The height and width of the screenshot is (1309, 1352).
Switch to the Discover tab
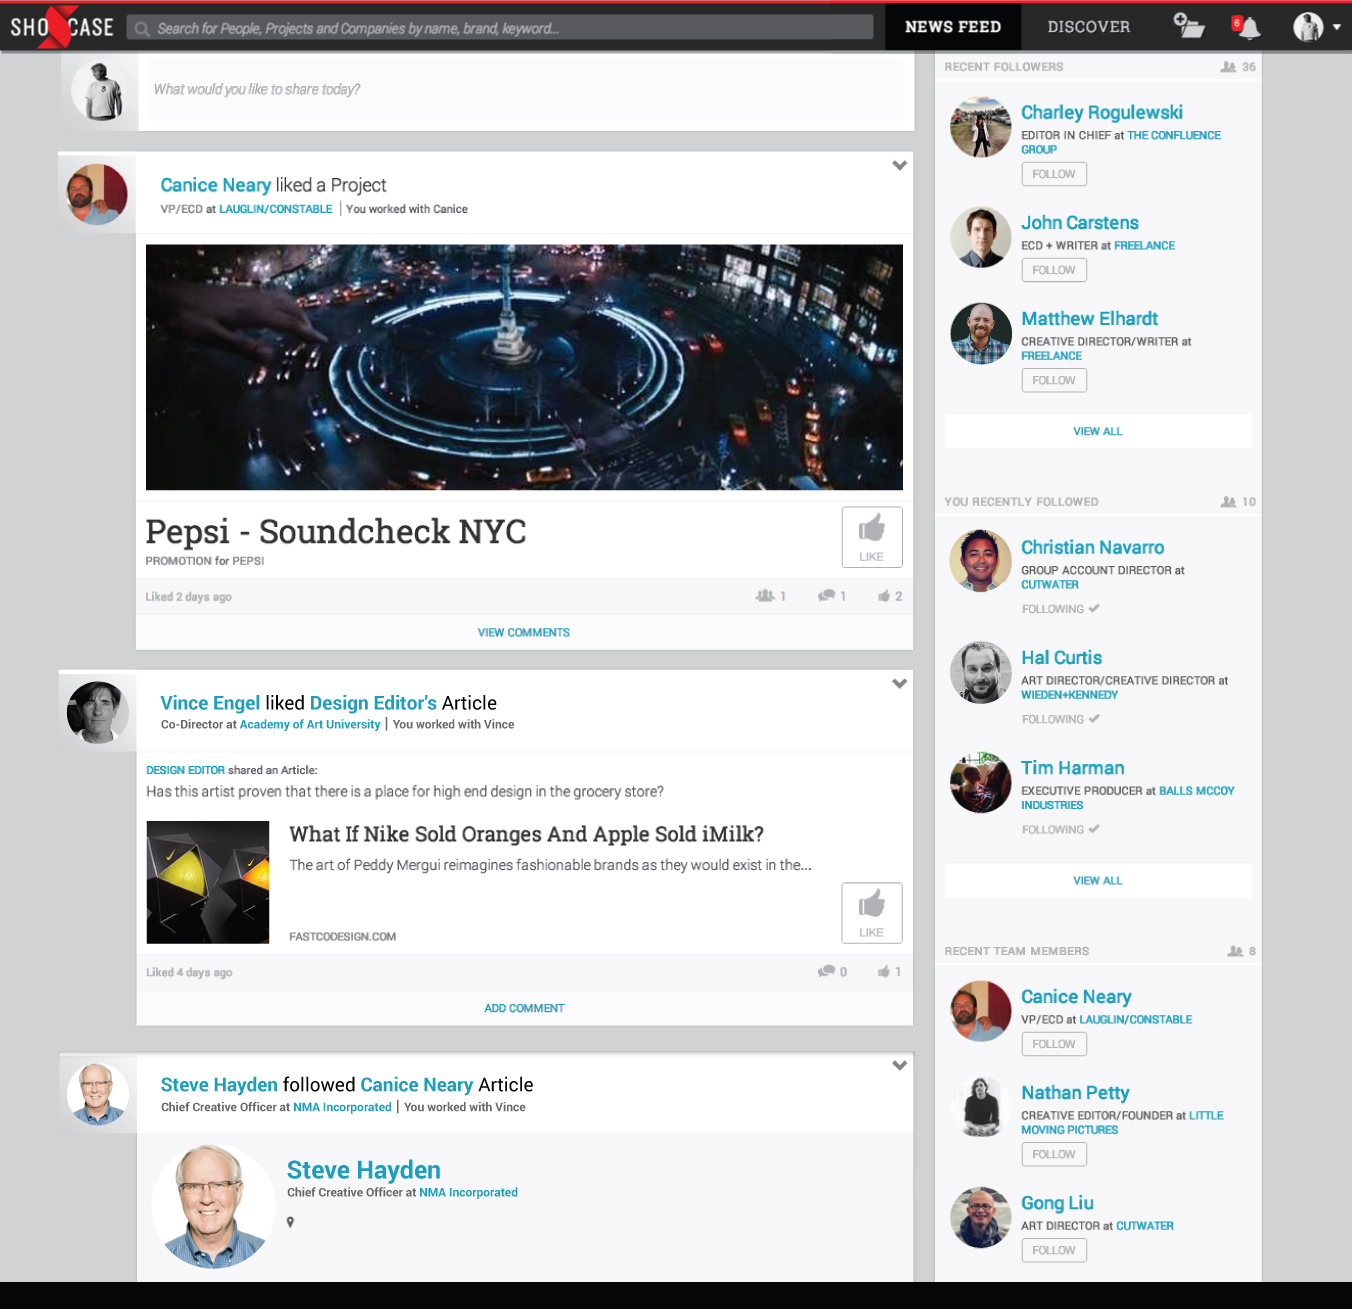[x=1089, y=27]
